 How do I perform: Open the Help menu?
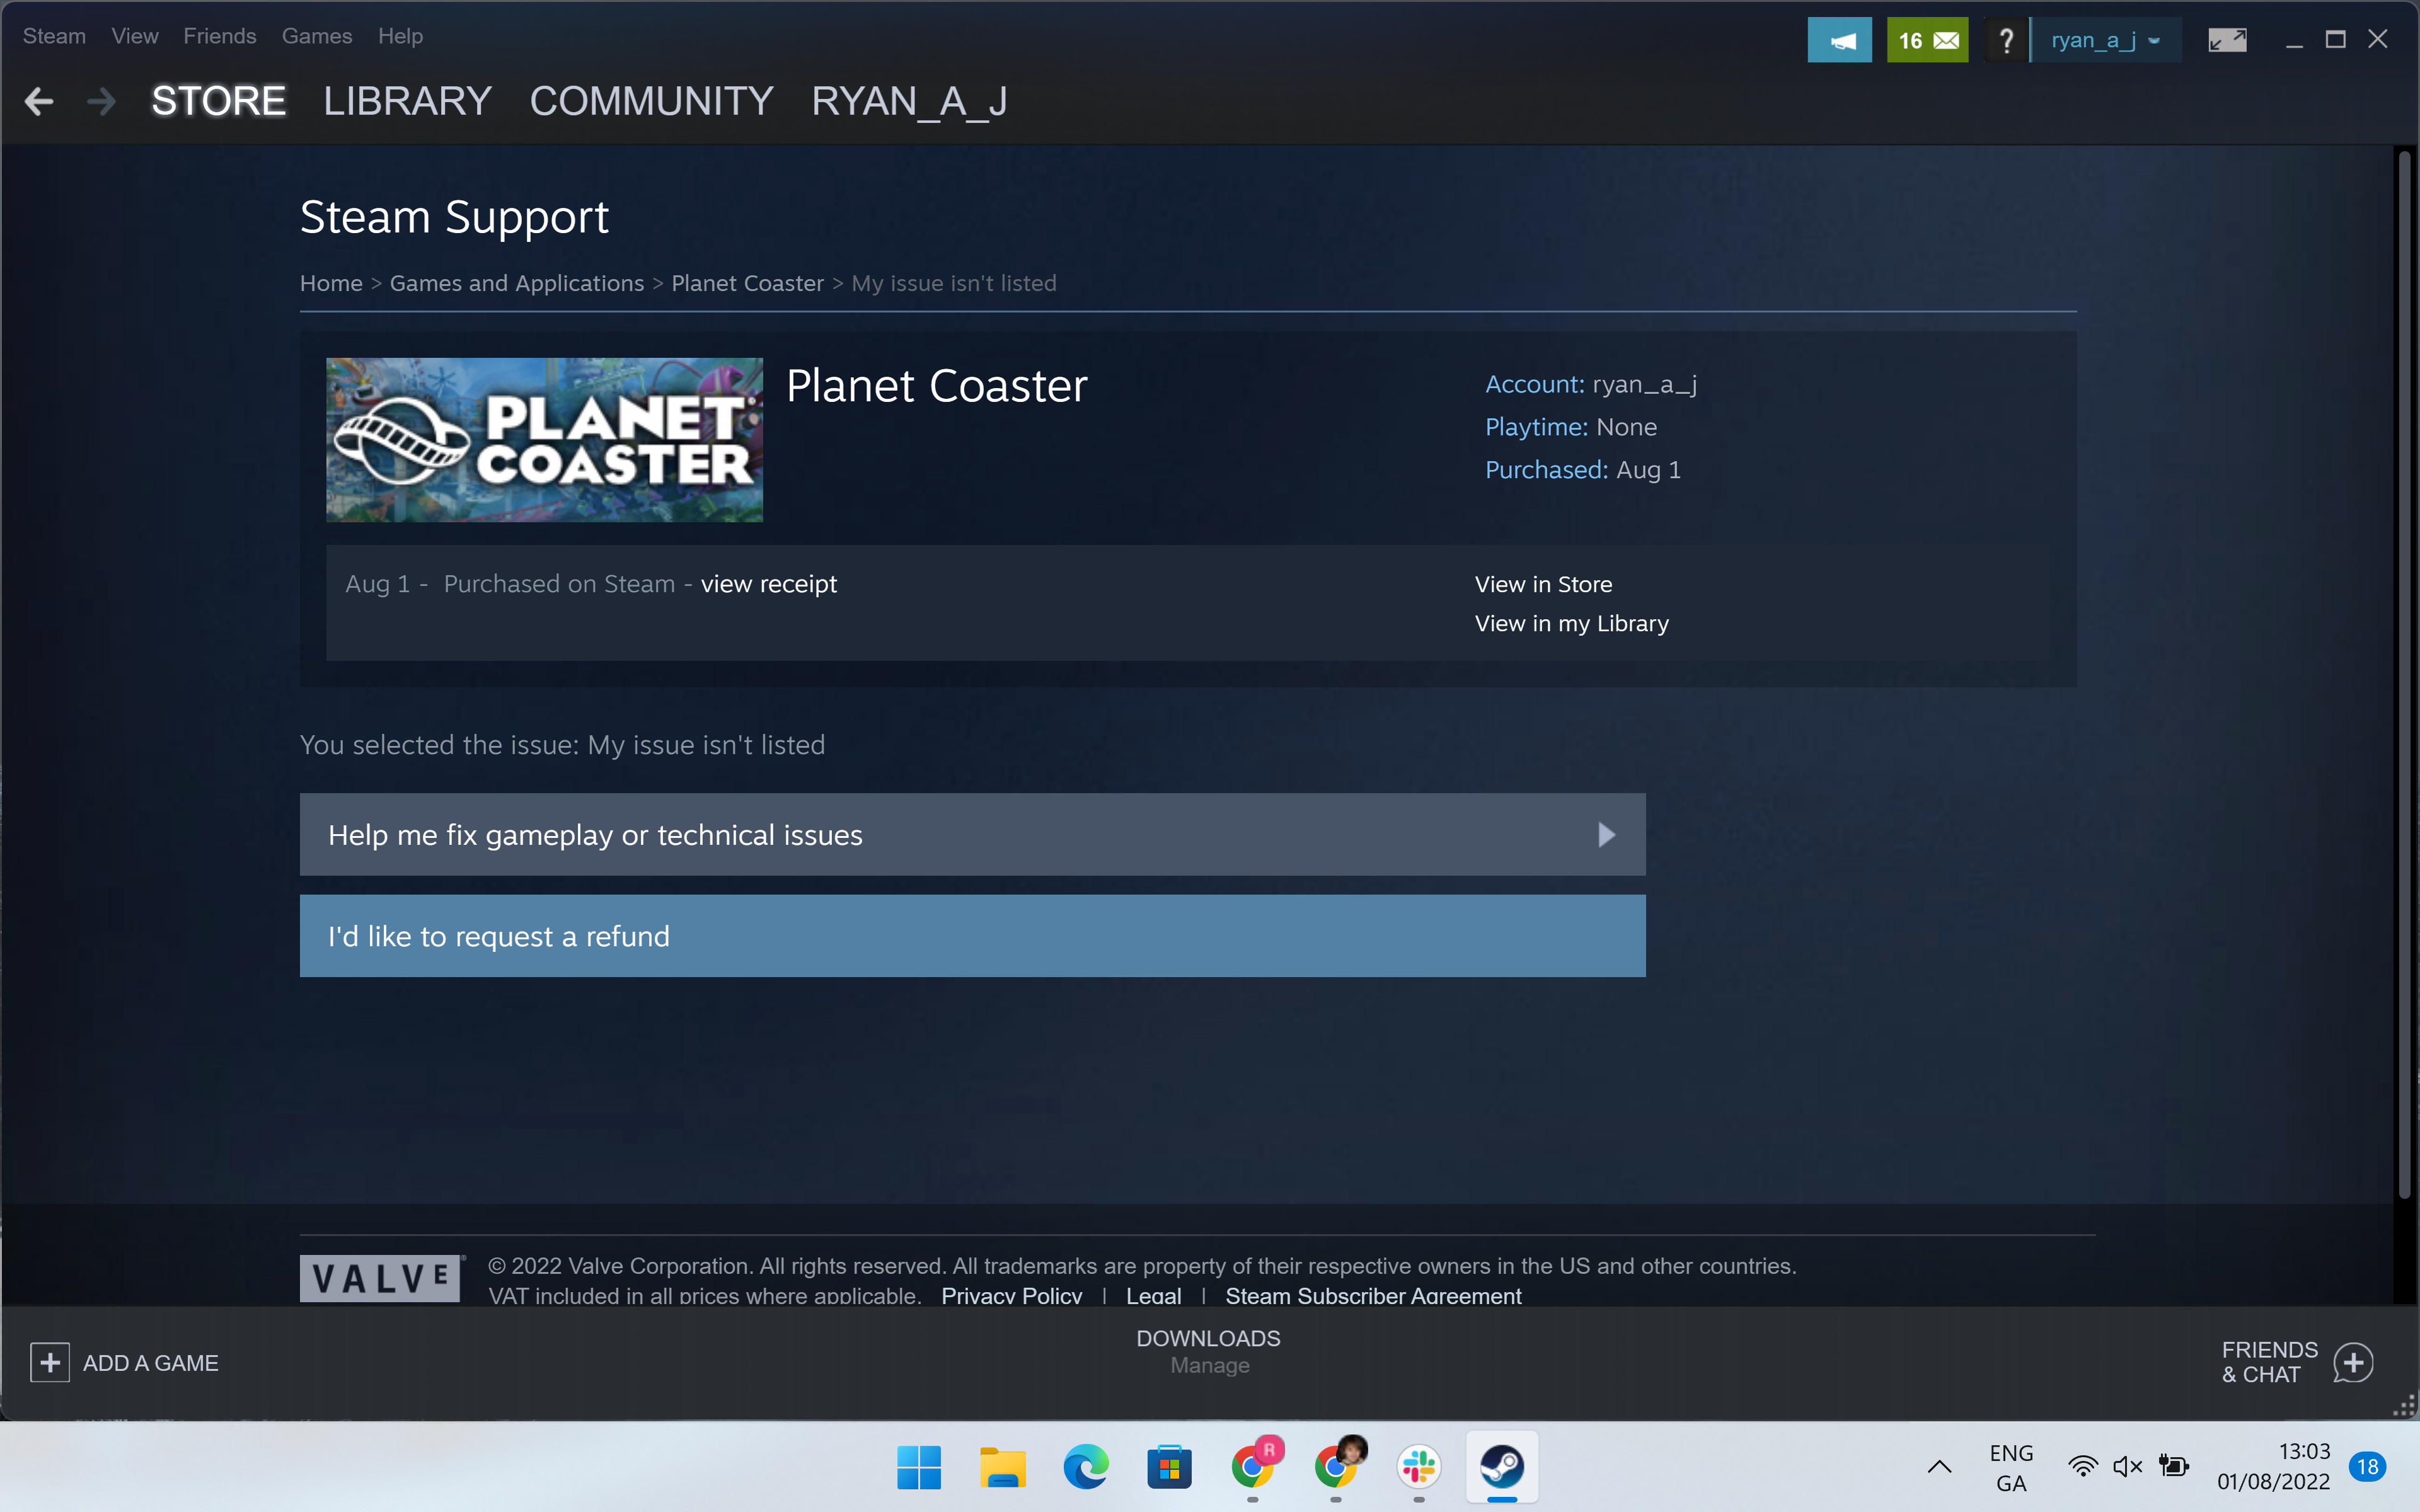point(400,36)
